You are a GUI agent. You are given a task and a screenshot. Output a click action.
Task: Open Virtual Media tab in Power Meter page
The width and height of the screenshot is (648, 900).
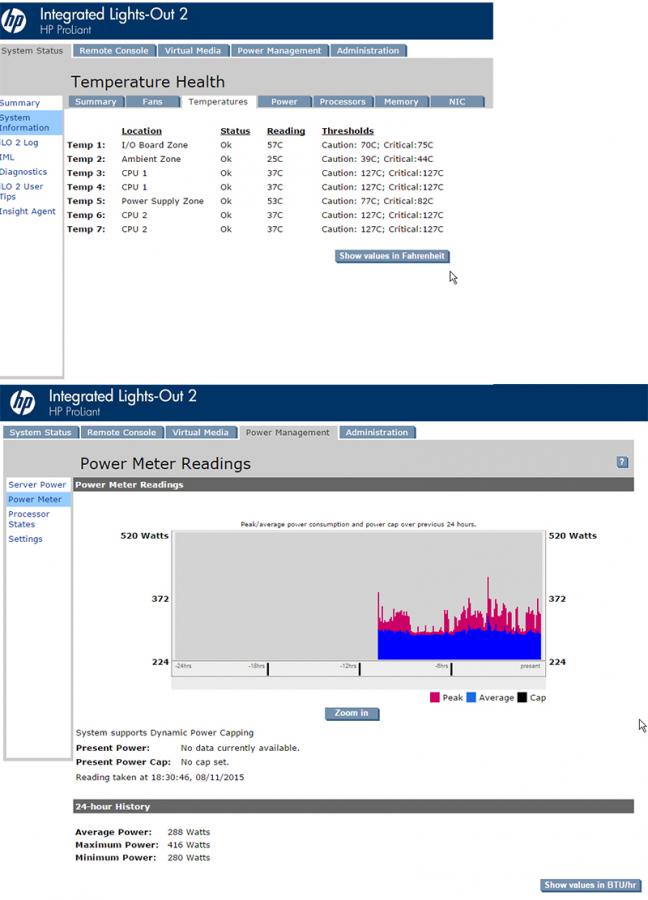200,432
